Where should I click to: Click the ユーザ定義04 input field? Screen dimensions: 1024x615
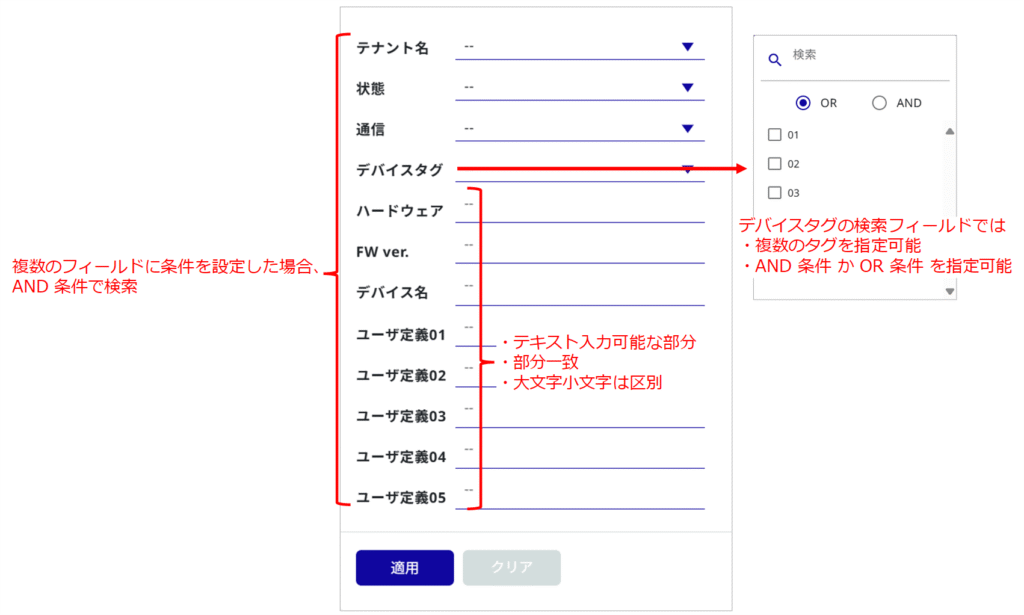580,456
